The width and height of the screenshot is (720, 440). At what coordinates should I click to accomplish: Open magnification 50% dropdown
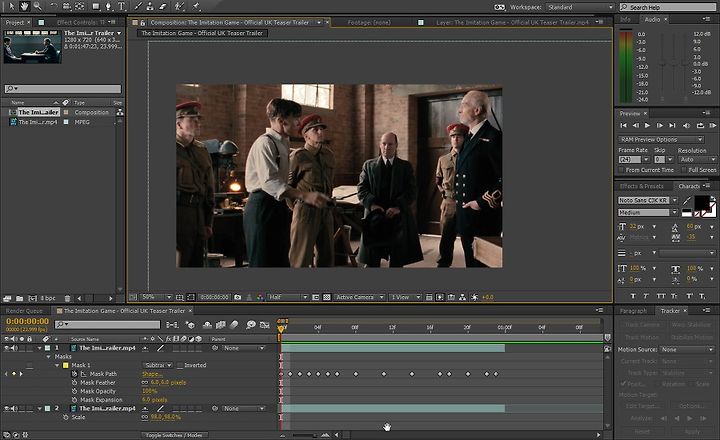click(156, 297)
